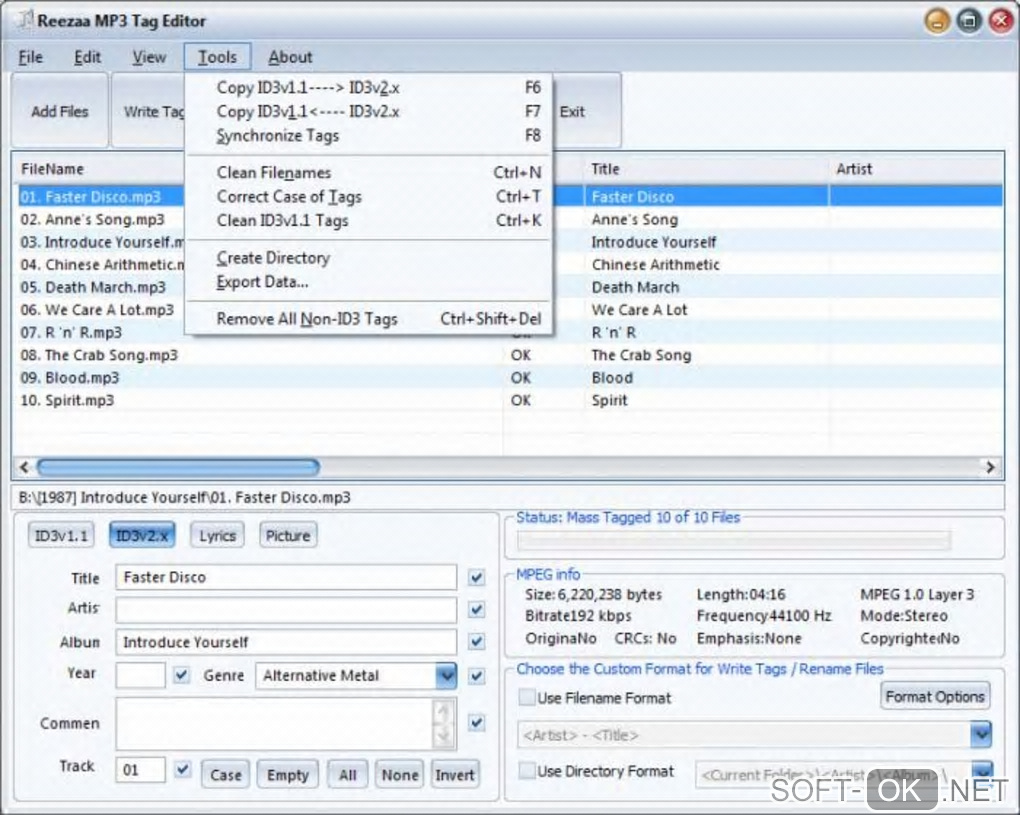Open the File menu
This screenshot has height=815, width=1020.
(31, 57)
